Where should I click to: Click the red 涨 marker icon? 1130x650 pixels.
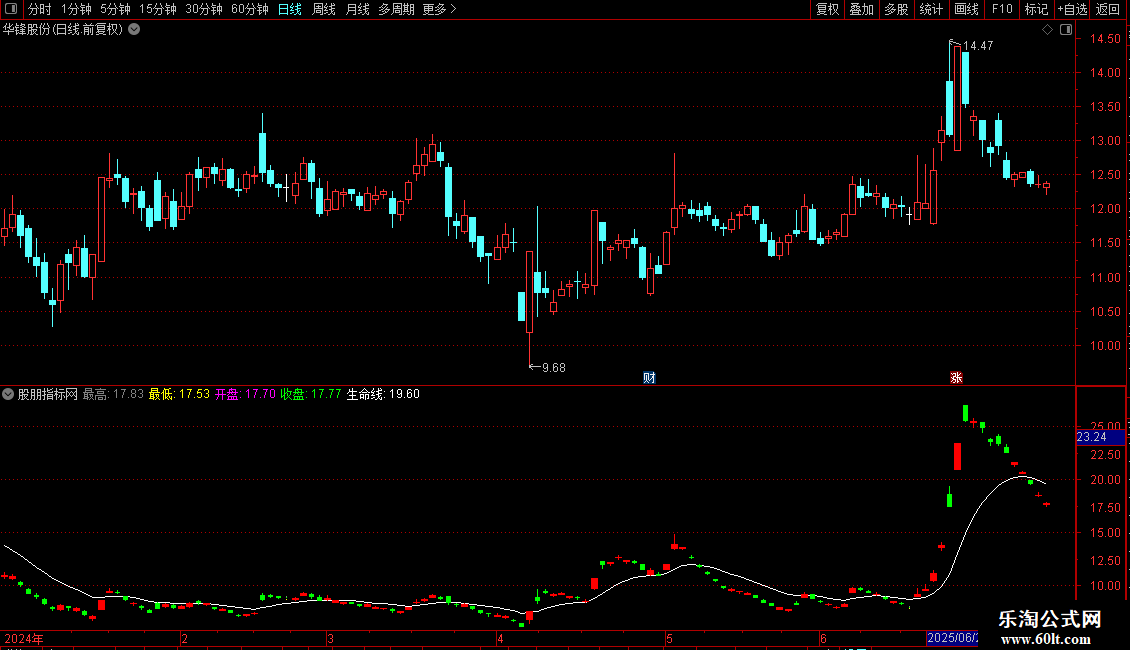click(956, 378)
